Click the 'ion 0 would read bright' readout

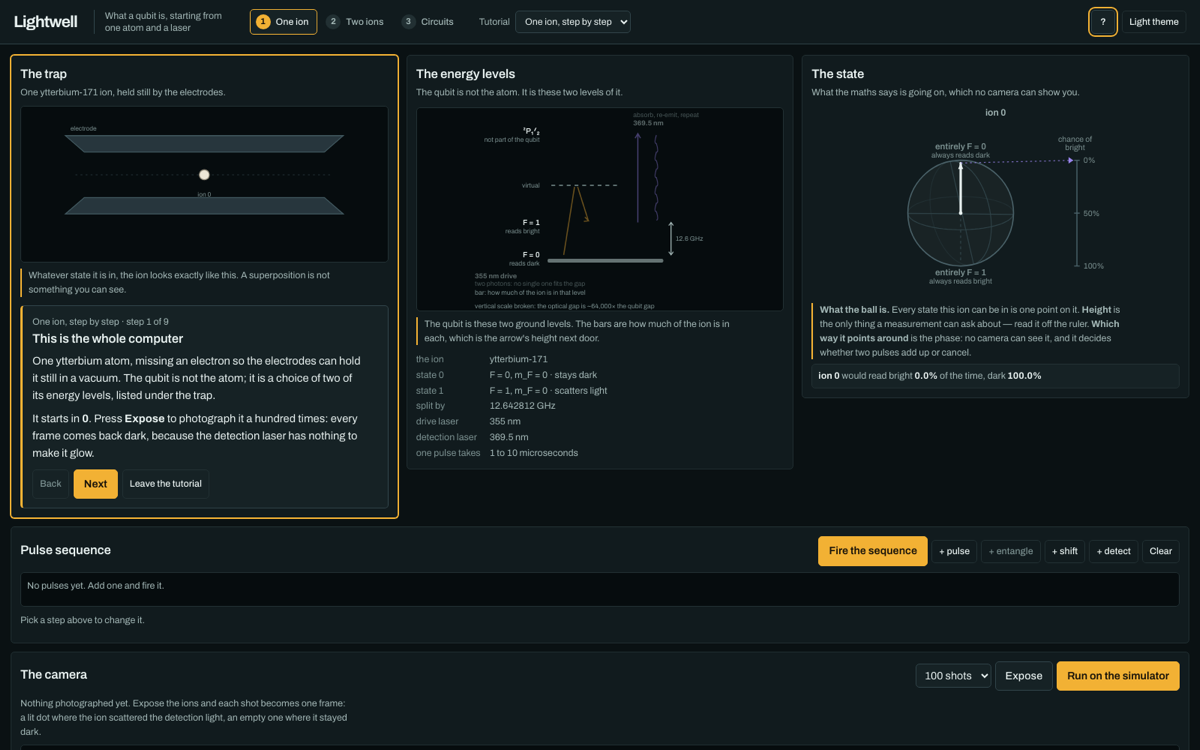(995, 376)
